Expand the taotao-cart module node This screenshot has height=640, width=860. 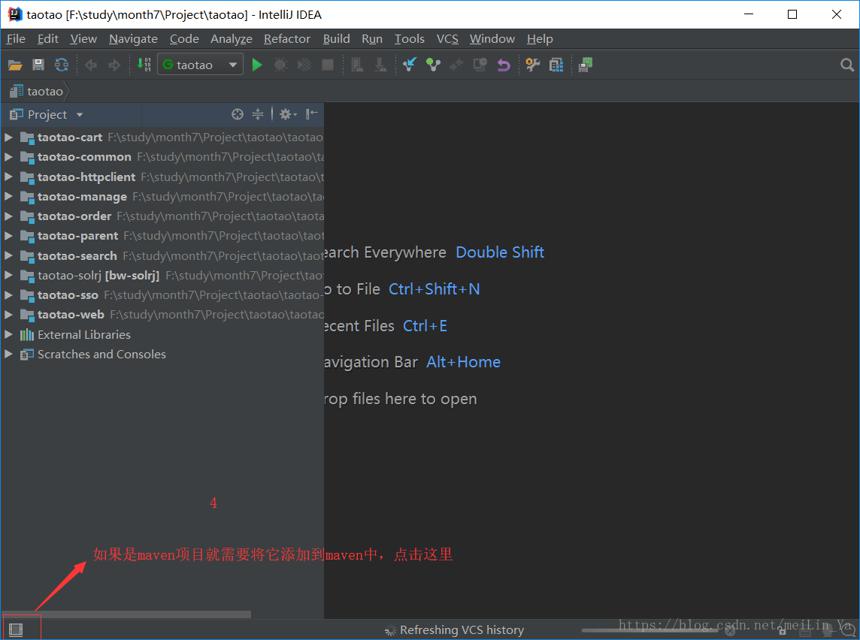pos(8,137)
